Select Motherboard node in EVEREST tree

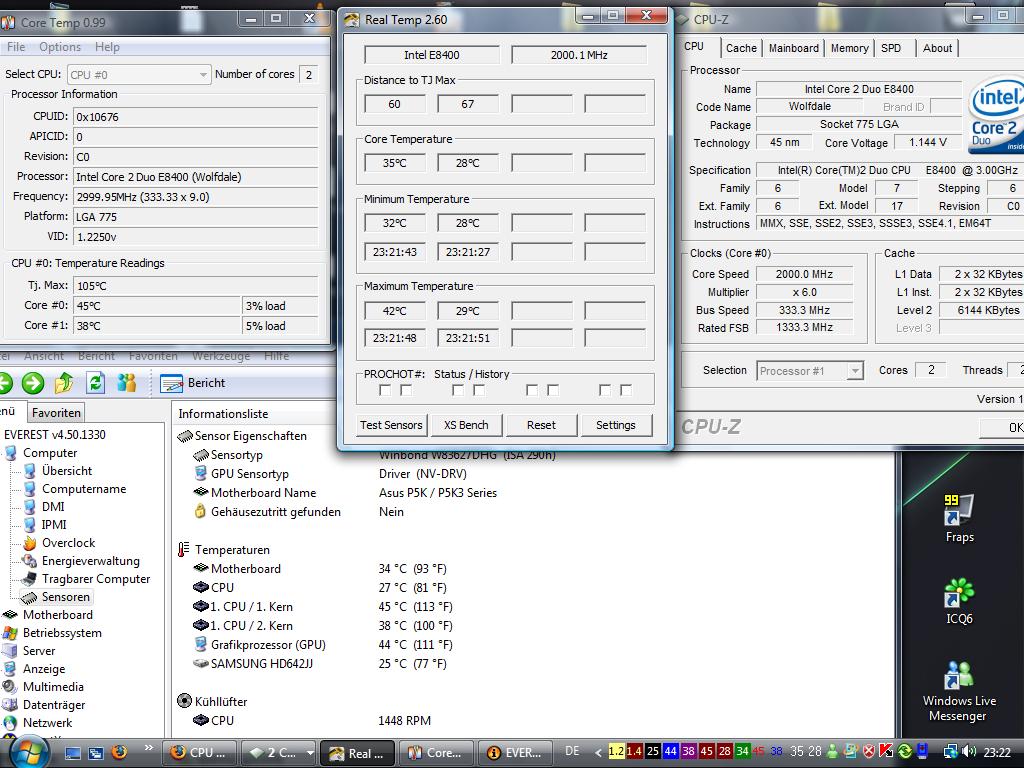click(57, 615)
